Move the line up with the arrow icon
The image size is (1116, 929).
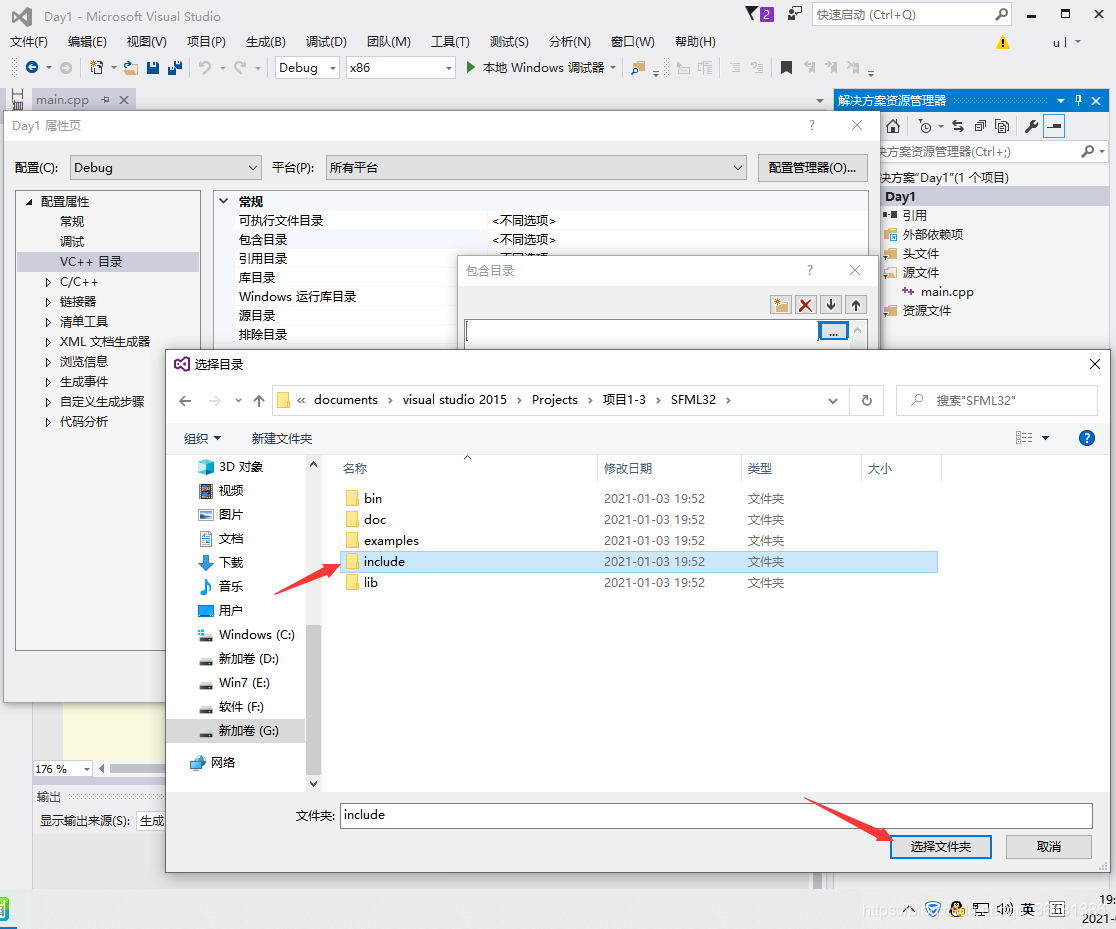click(x=856, y=305)
